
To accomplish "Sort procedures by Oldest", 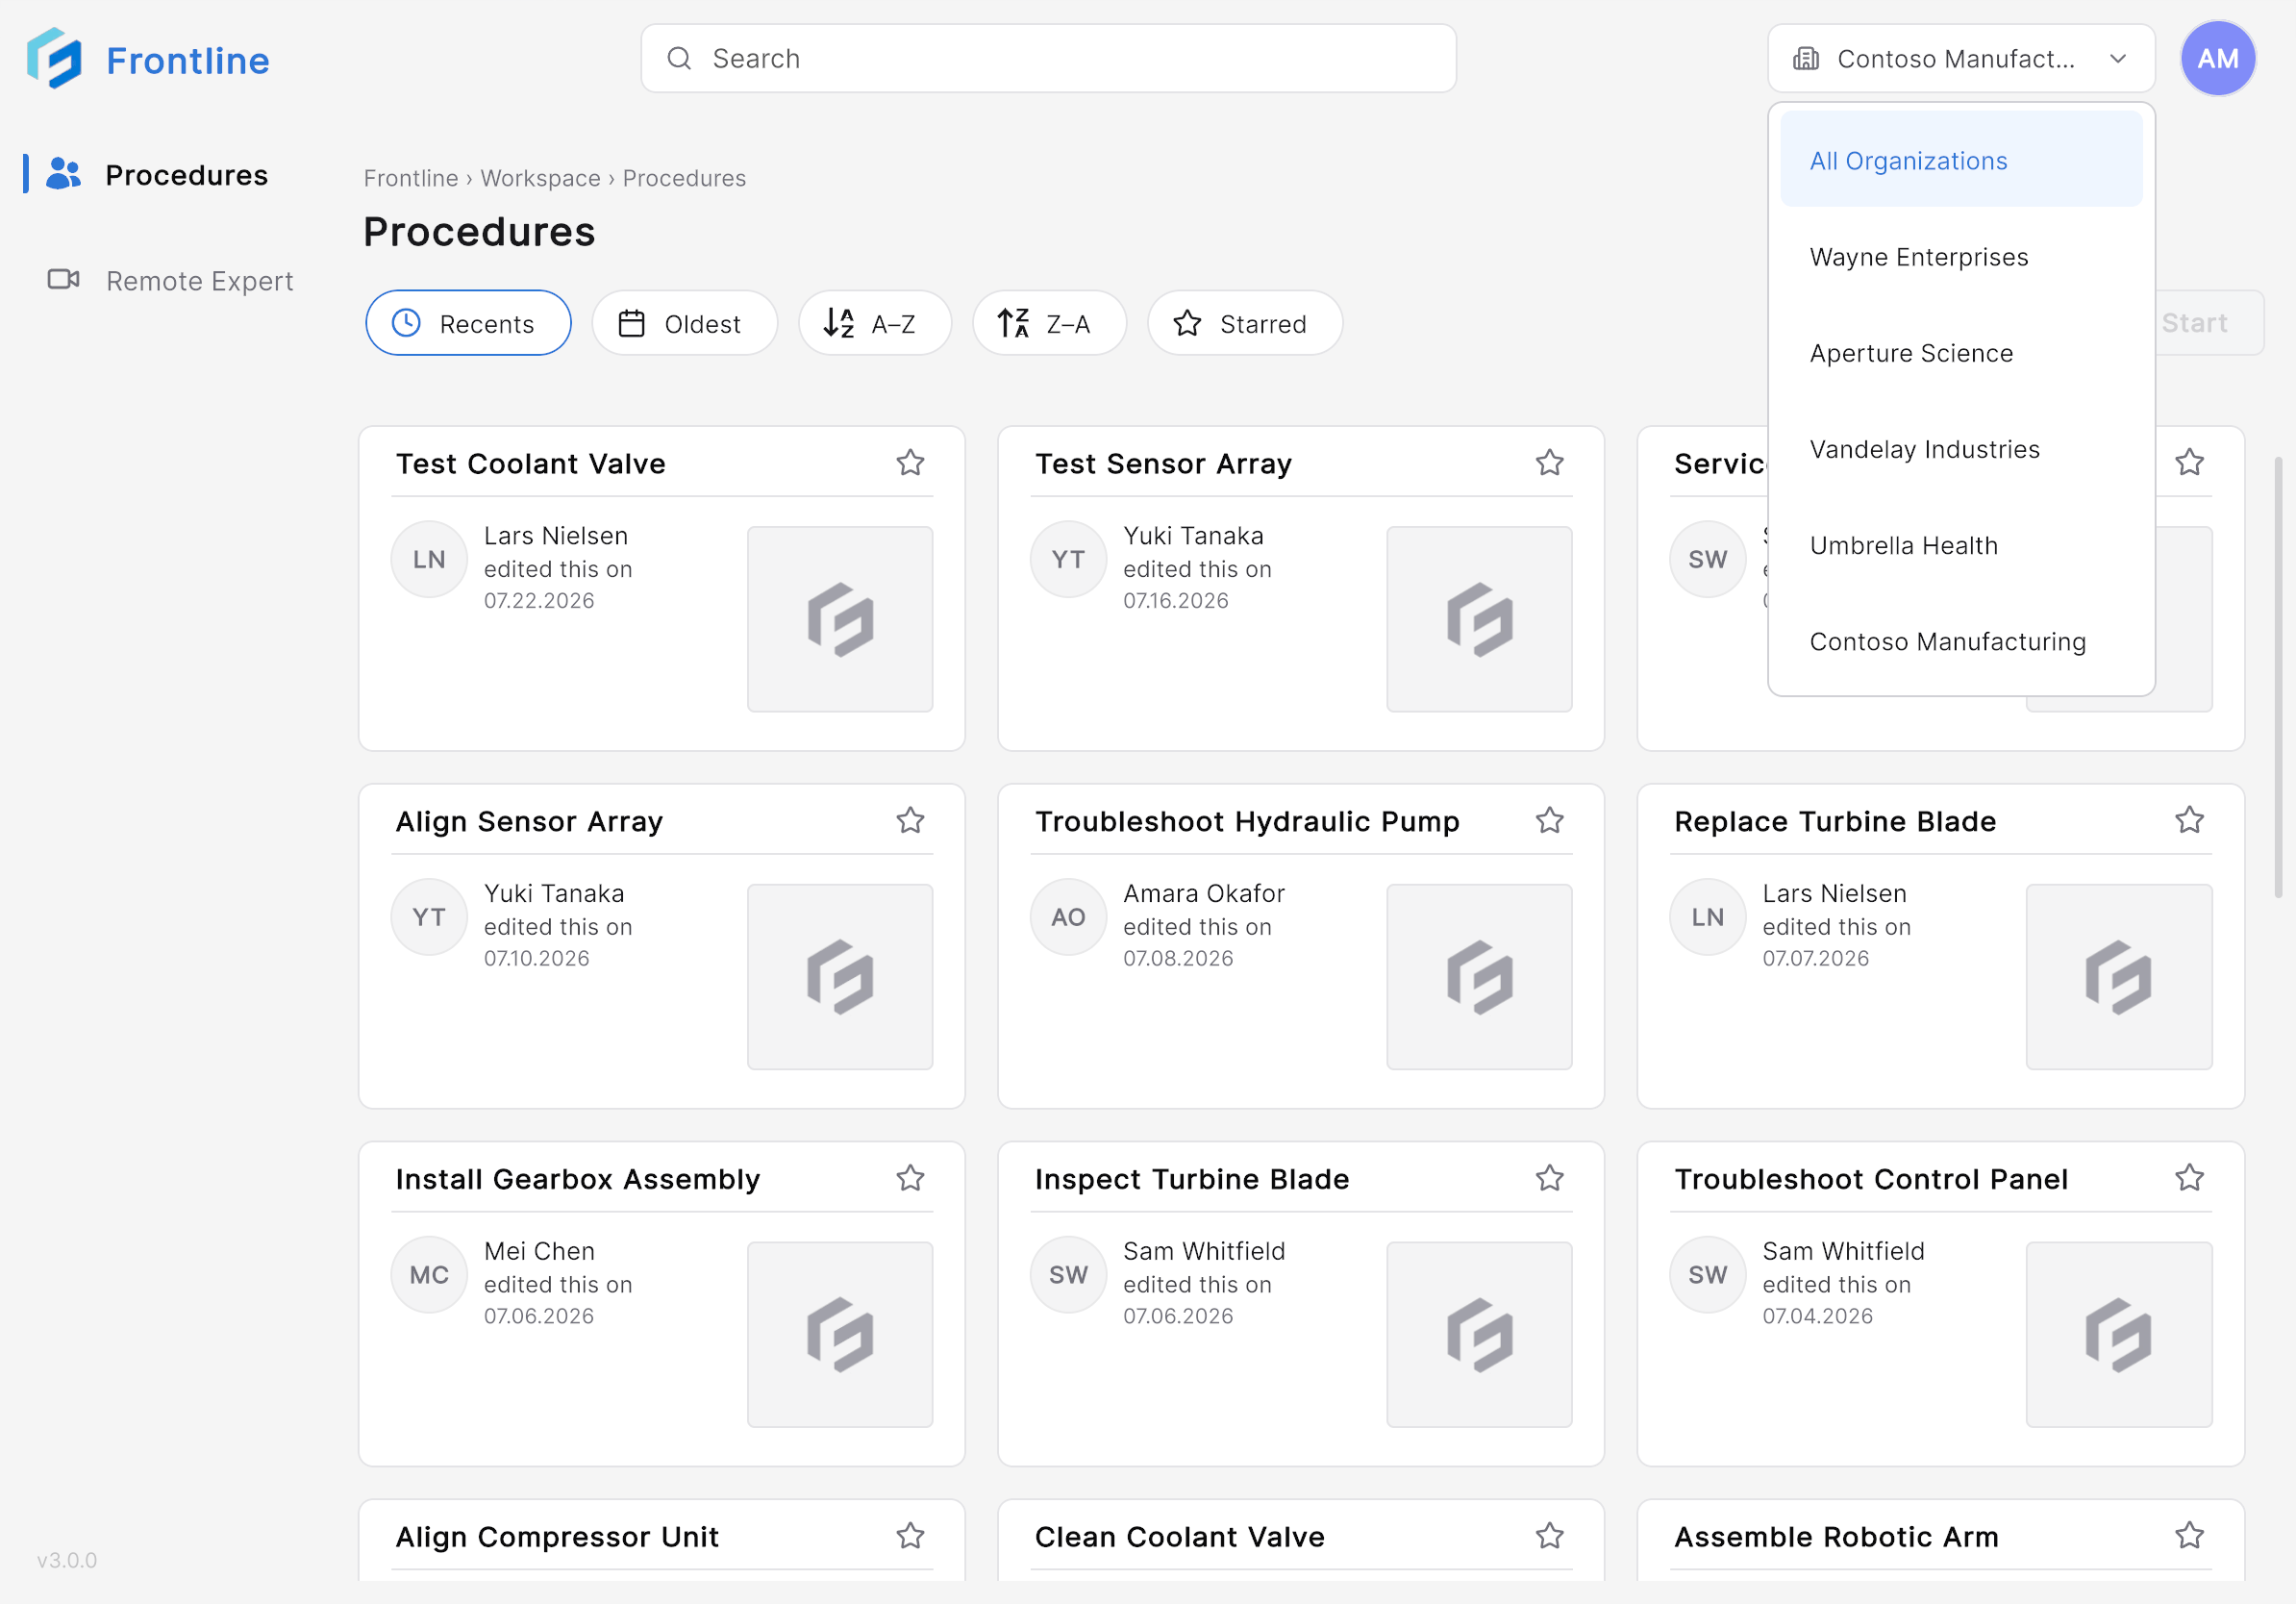I will click(x=684, y=323).
